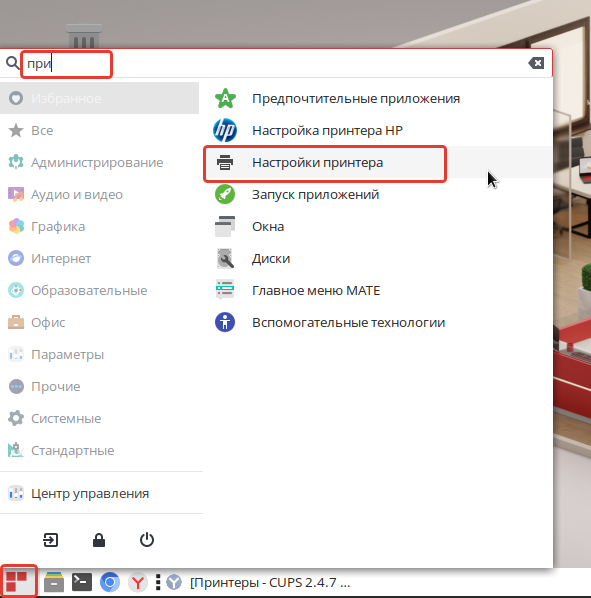Open the Диски utility
Viewport: 591px width, 598px height.
(x=377, y=259)
